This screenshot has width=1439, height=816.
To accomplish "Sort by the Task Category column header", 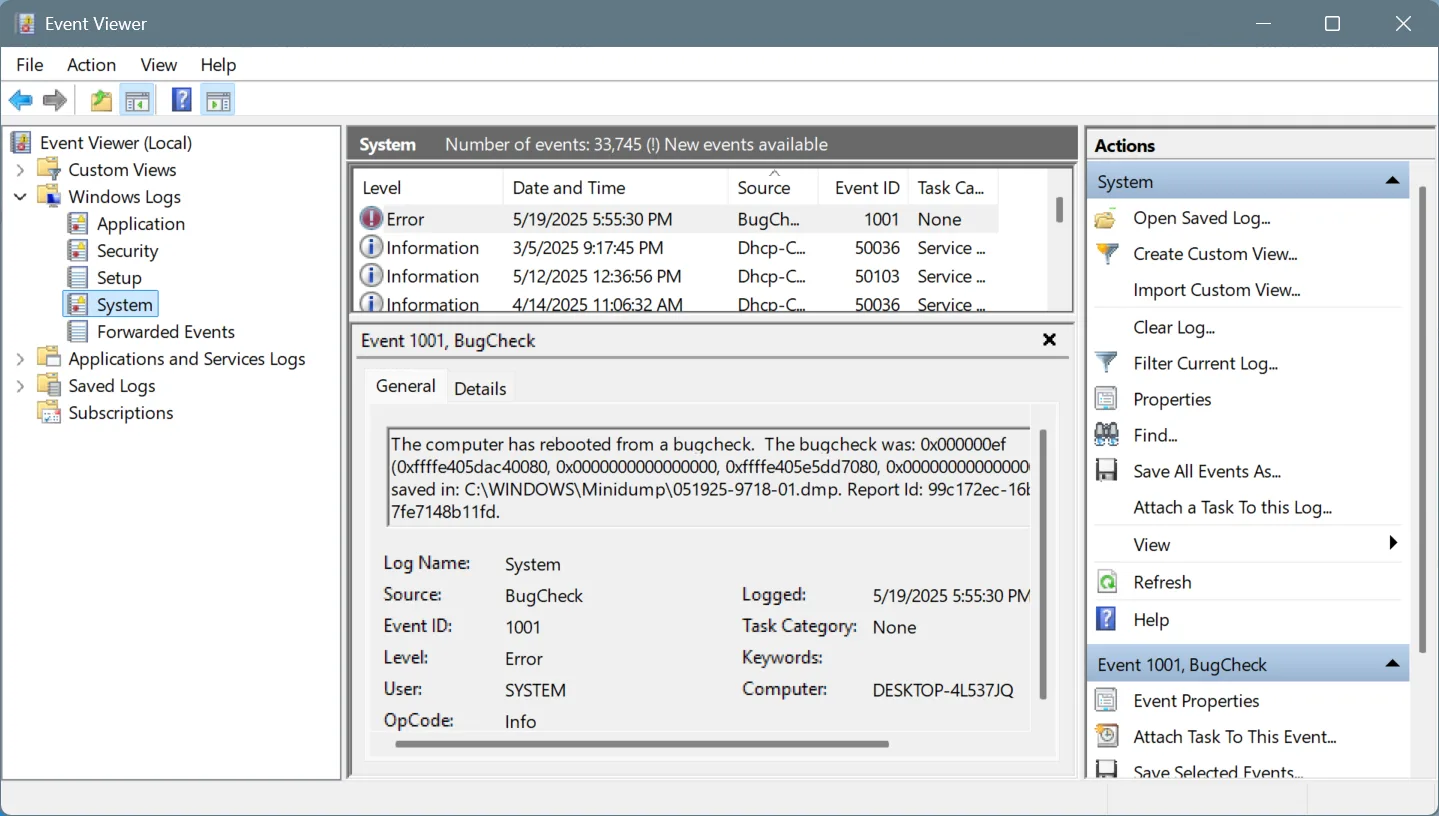I will (x=953, y=187).
